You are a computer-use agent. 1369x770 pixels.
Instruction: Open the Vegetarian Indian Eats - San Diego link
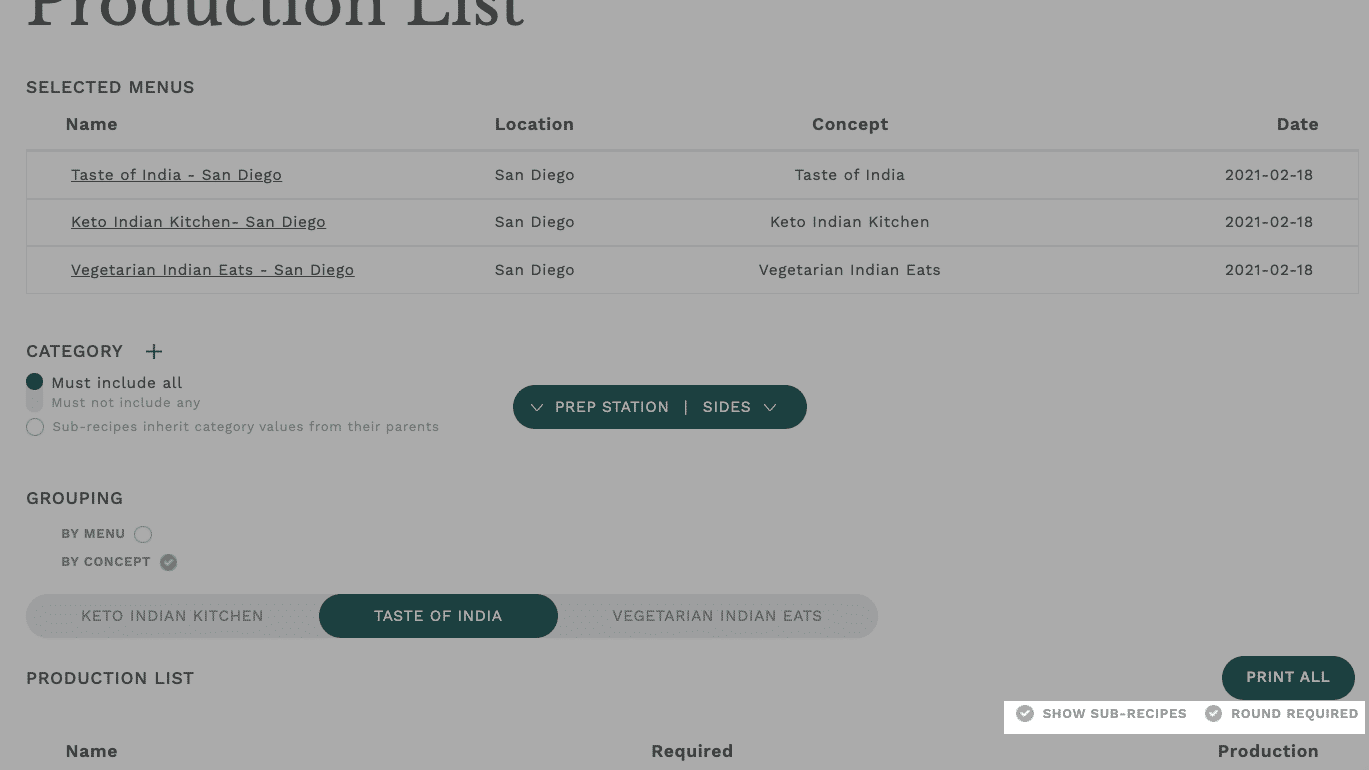coord(212,270)
